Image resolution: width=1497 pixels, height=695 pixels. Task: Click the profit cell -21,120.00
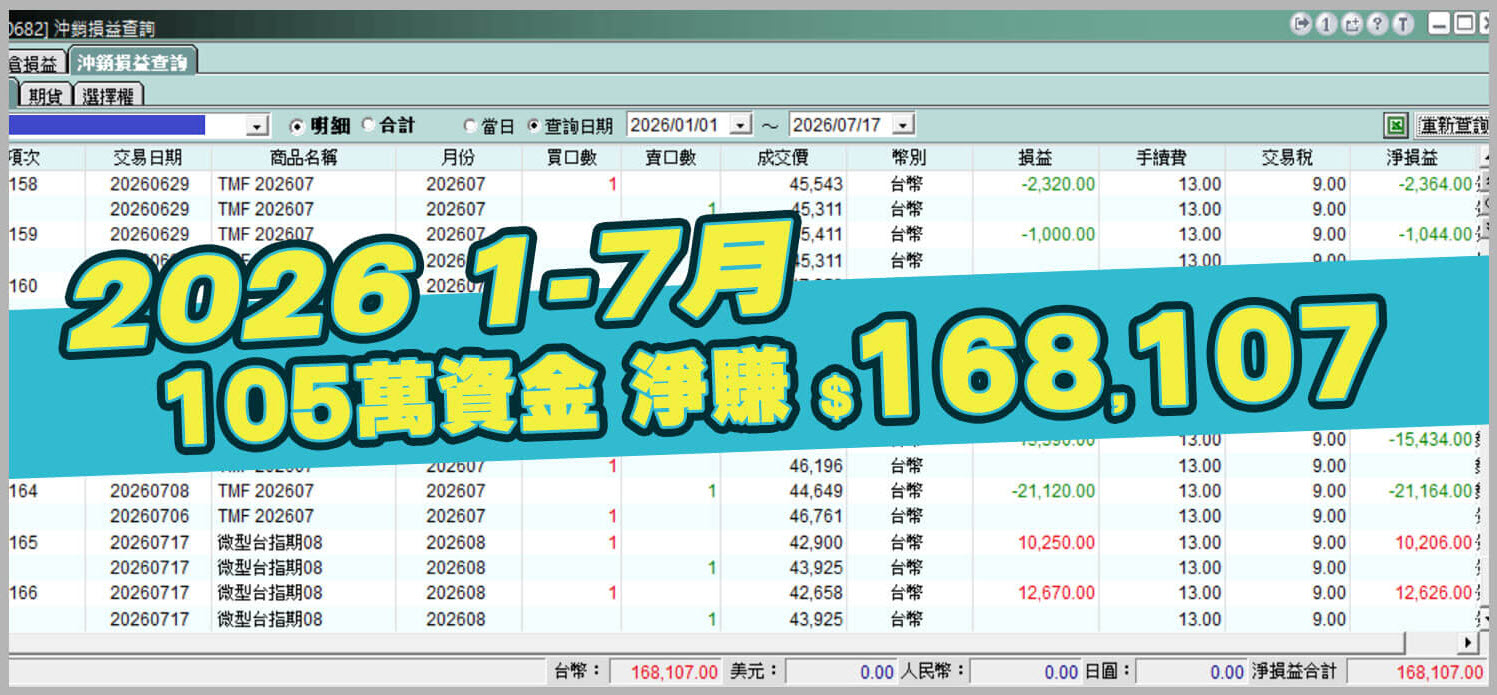1053,491
